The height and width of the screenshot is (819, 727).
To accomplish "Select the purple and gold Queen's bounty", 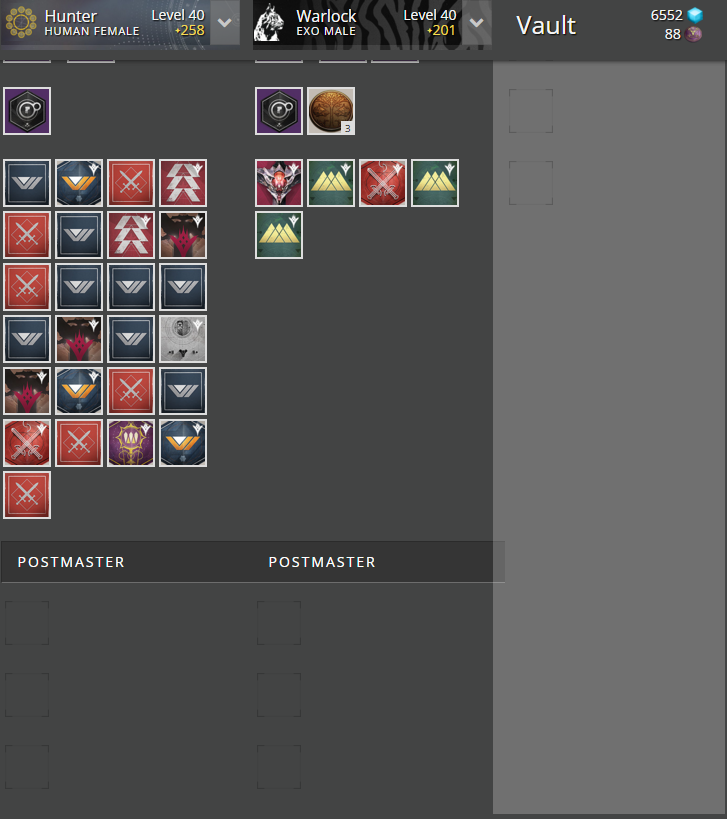I will [131, 443].
